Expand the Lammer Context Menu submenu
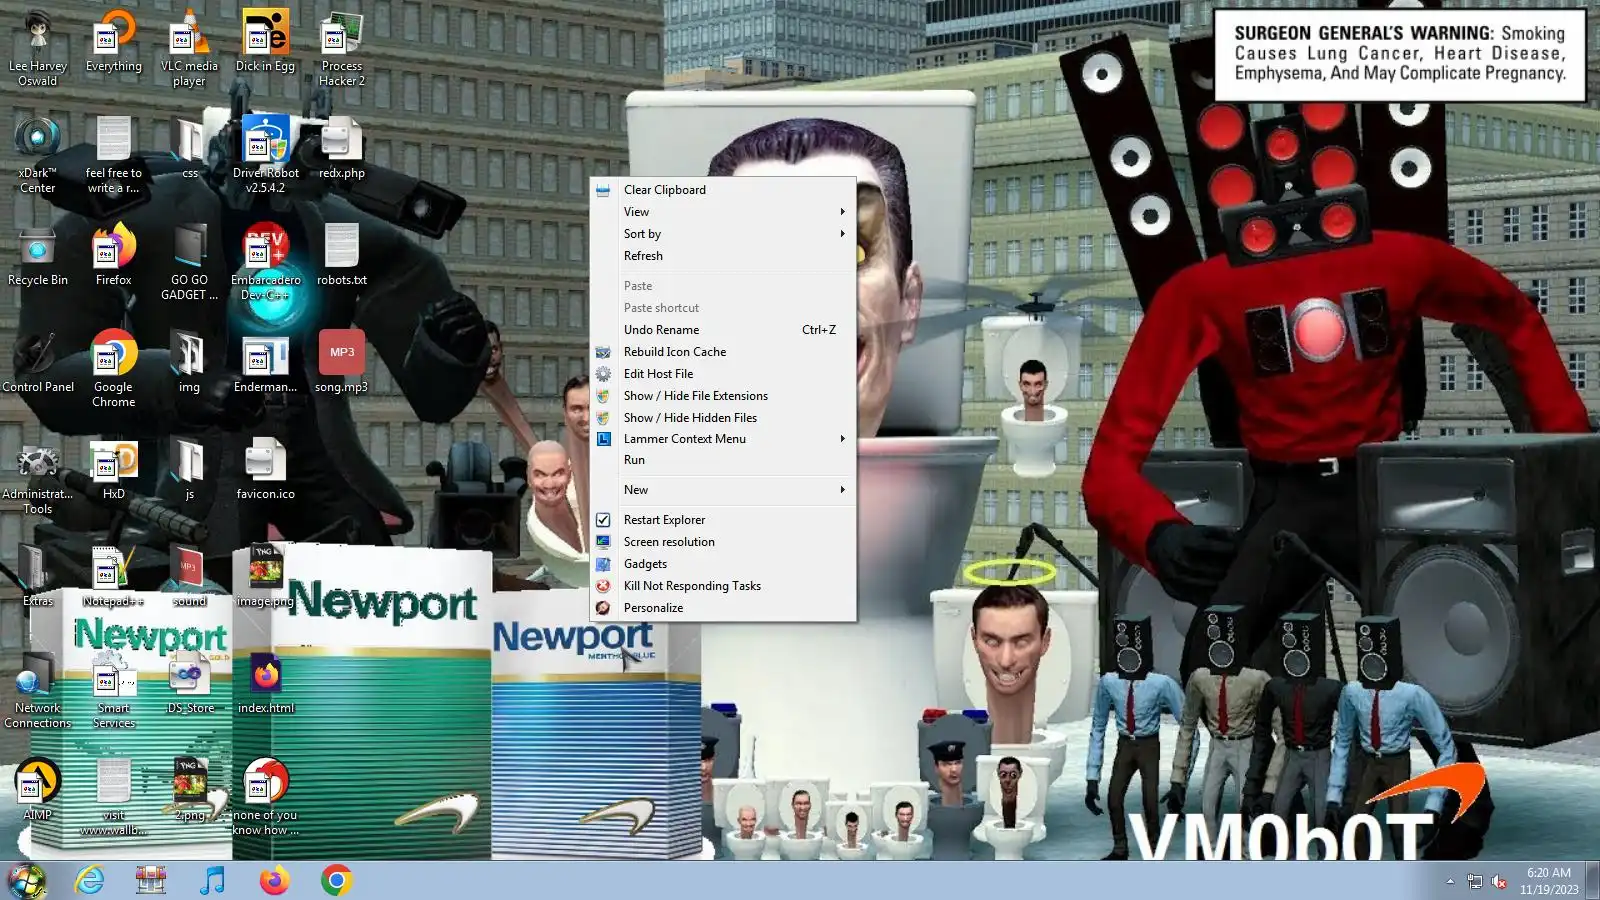 coord(723,439)
